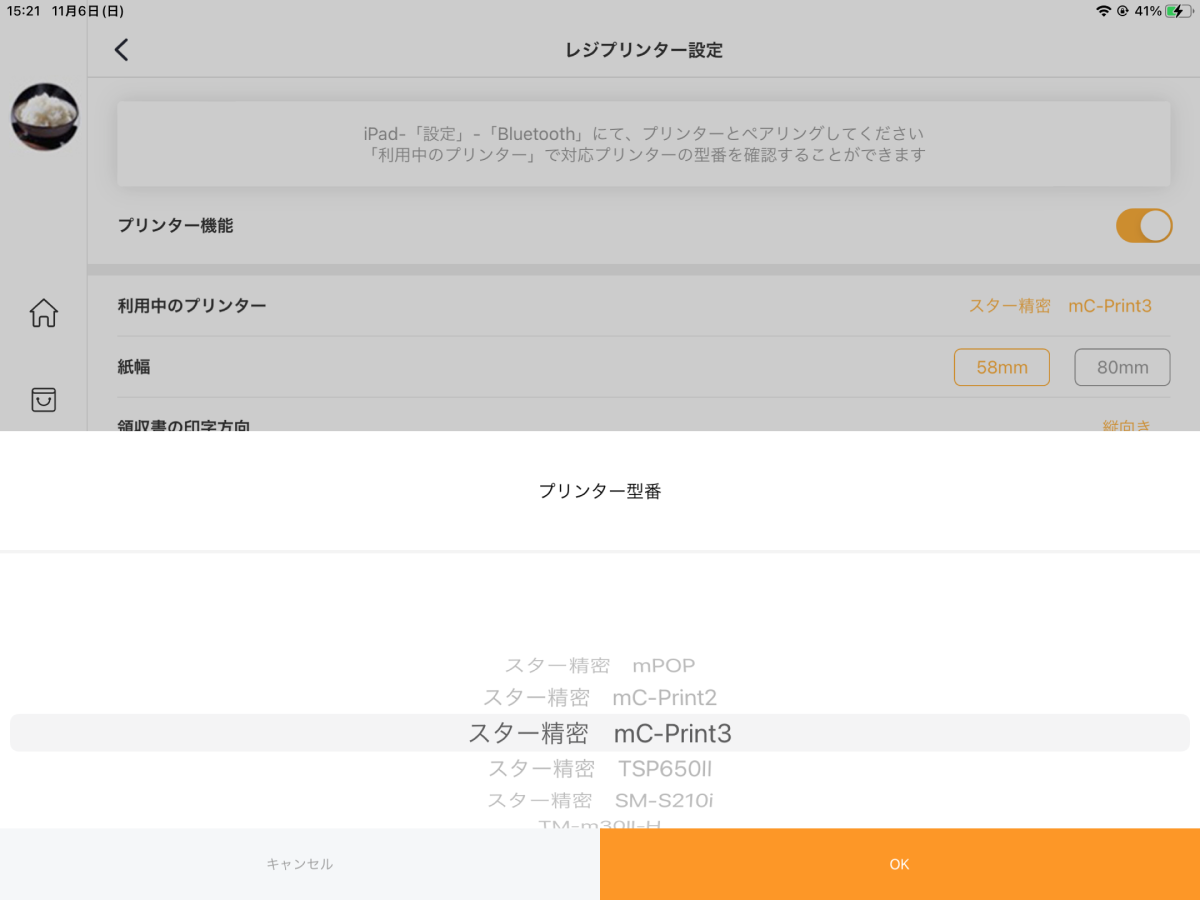Image resolution: width=1200 pixels, height=900 pixels.
Task: Open the shopping bag icon in sidebar
Action: coord(43,399)
